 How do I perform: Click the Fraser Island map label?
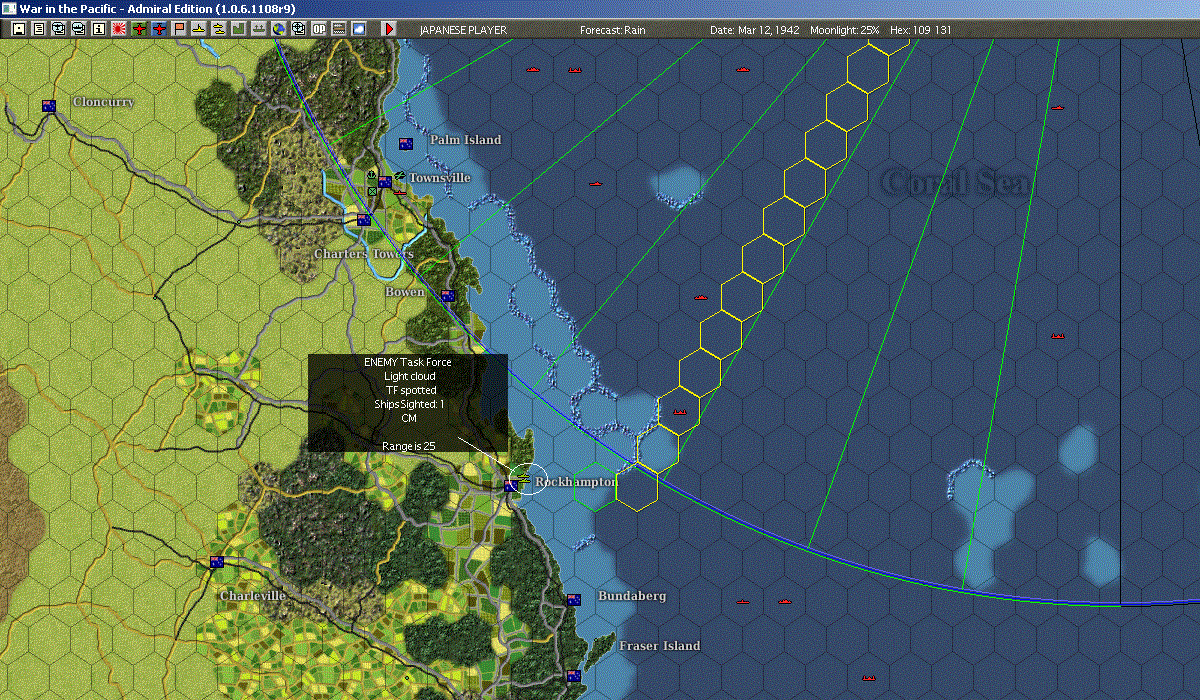tap(660, 646)
